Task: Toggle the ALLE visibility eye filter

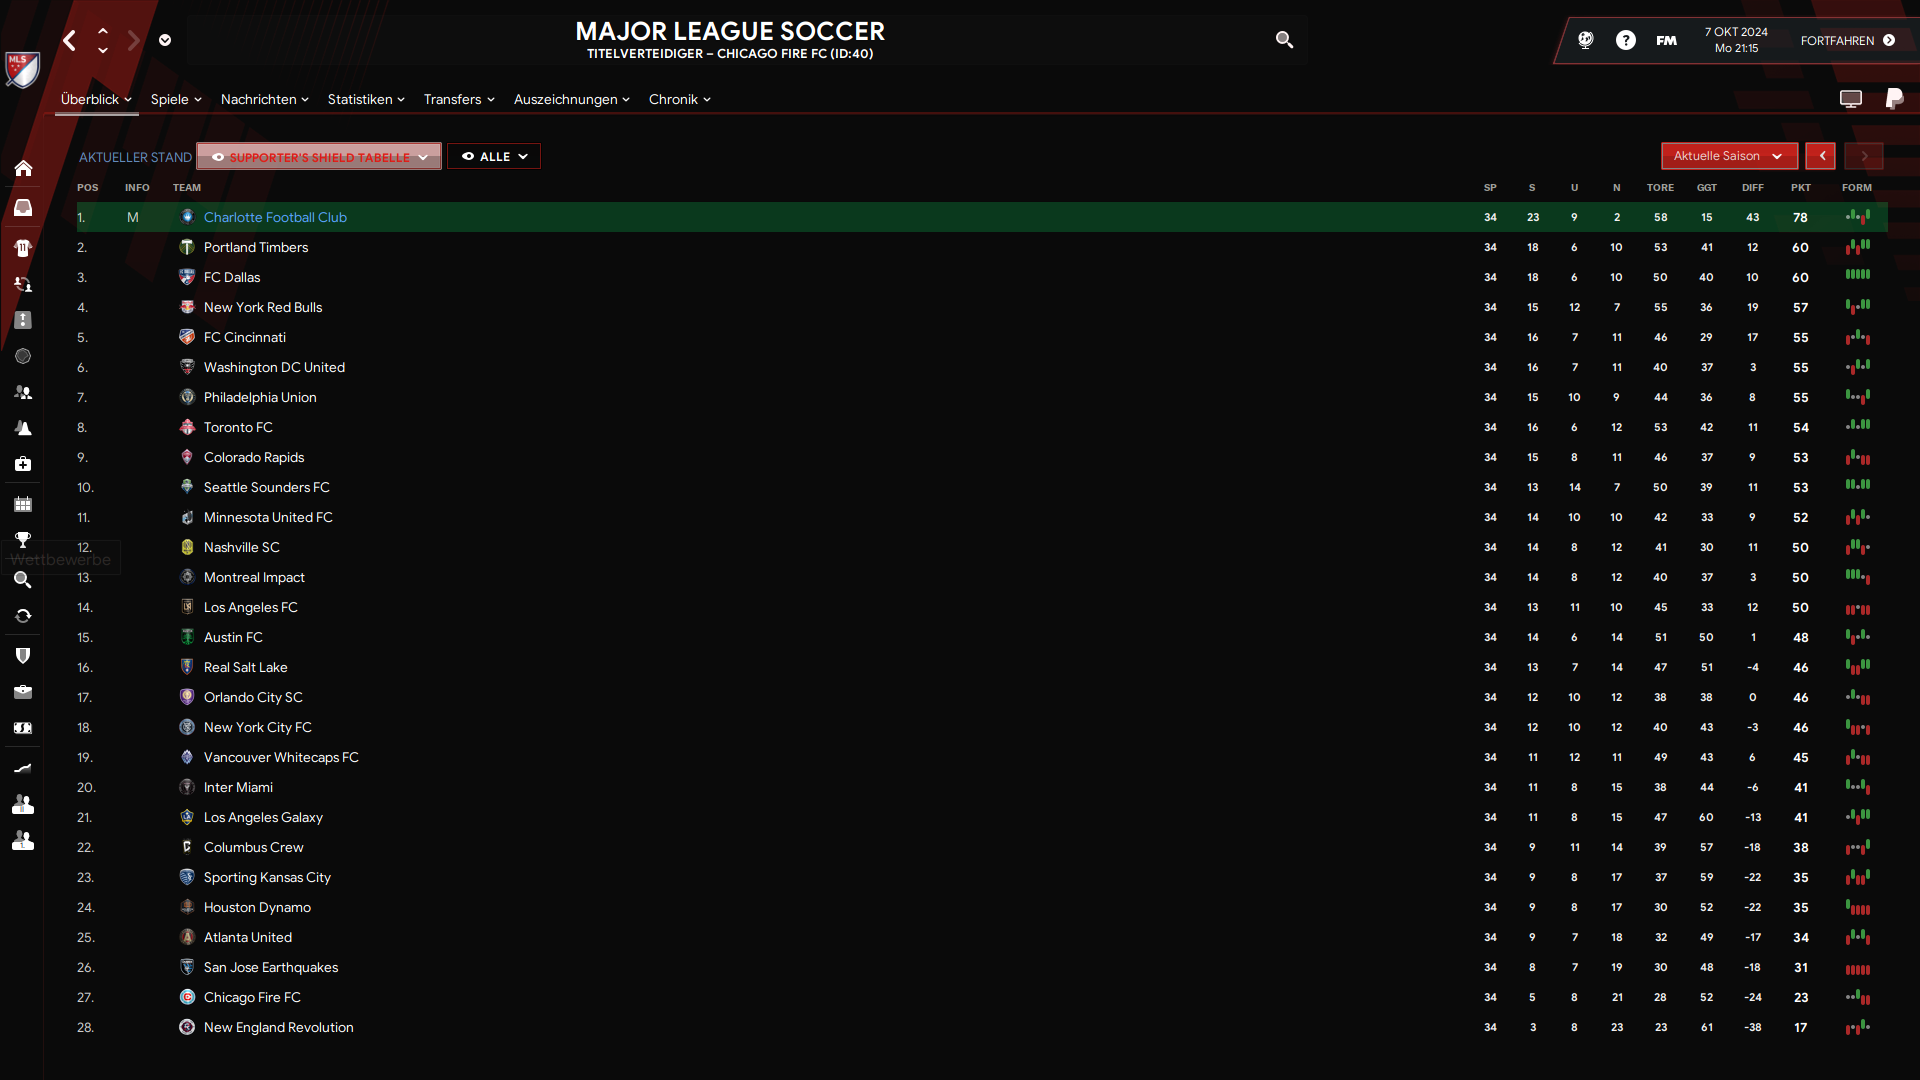Action: click(467, 157)
